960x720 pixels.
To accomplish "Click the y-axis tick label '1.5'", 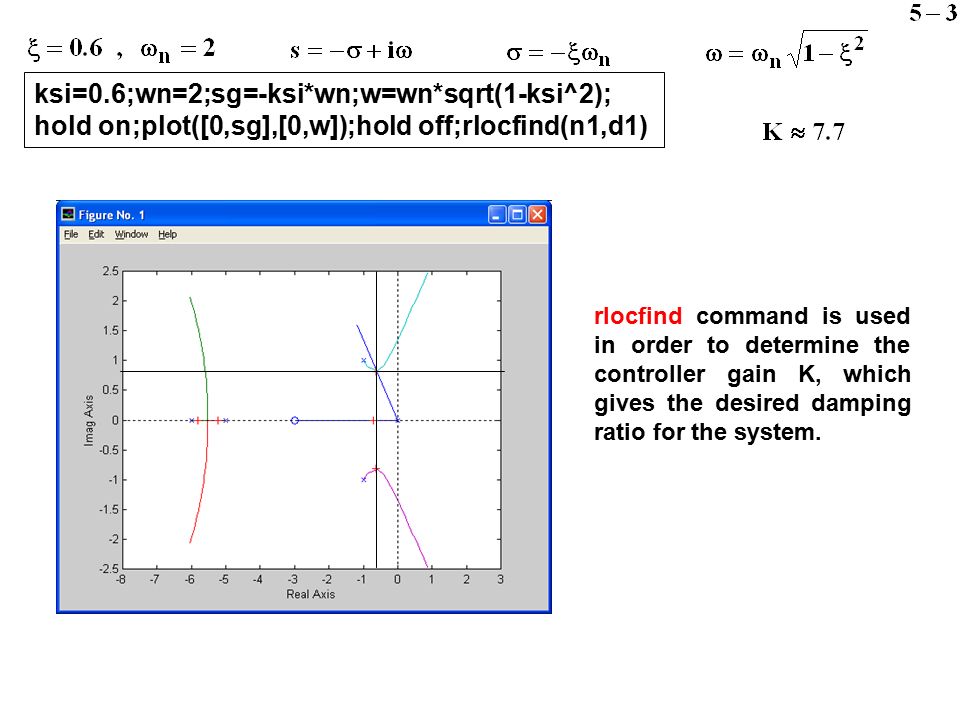I will [110, 331].
